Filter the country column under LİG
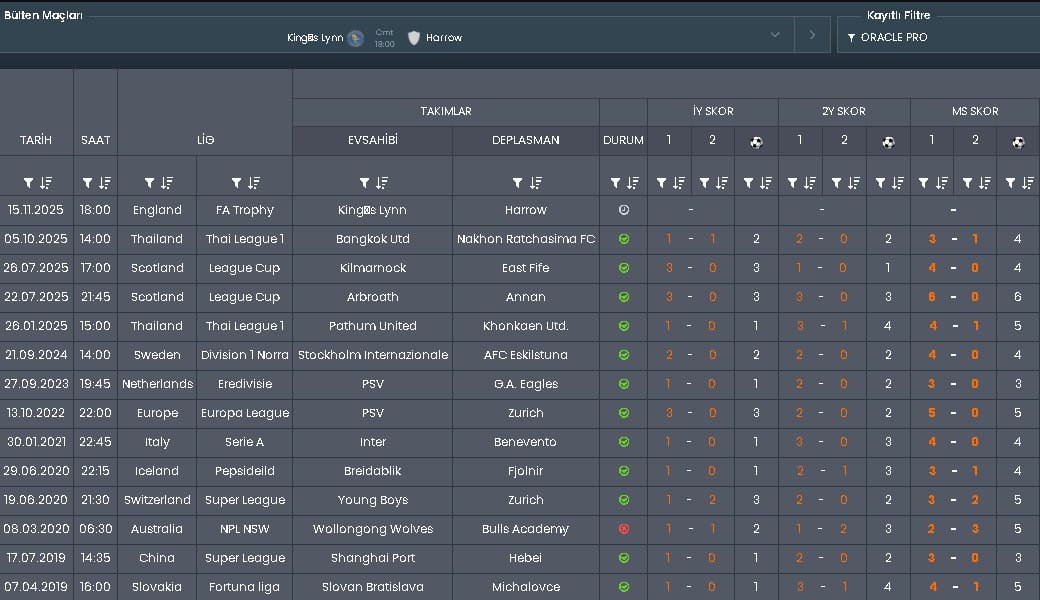The height and width of the screenshot is (600, 1040). [149, 183]
